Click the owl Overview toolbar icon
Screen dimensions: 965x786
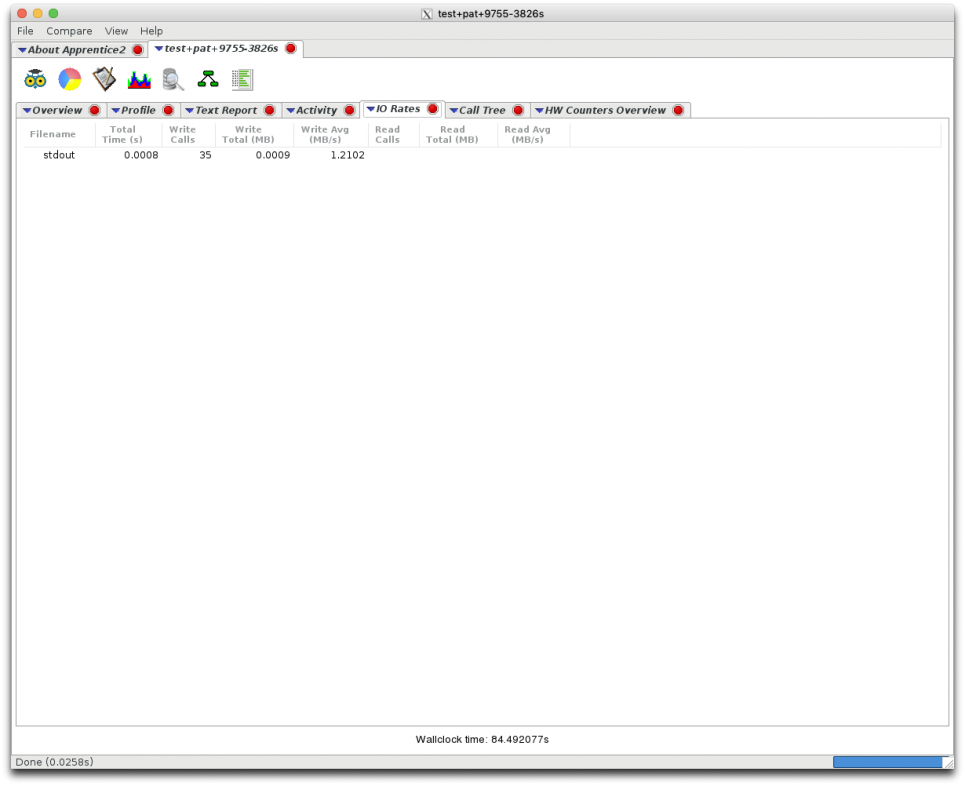[x=35, y=79]
